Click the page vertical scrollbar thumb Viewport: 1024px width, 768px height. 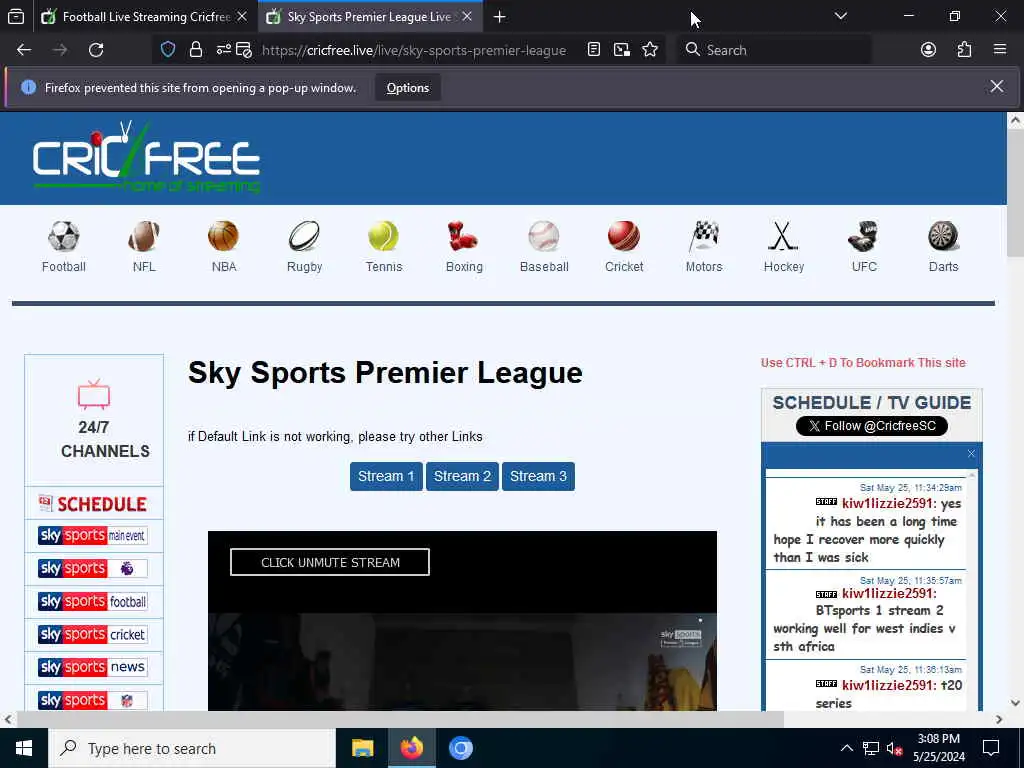(x=1015, y=194)
